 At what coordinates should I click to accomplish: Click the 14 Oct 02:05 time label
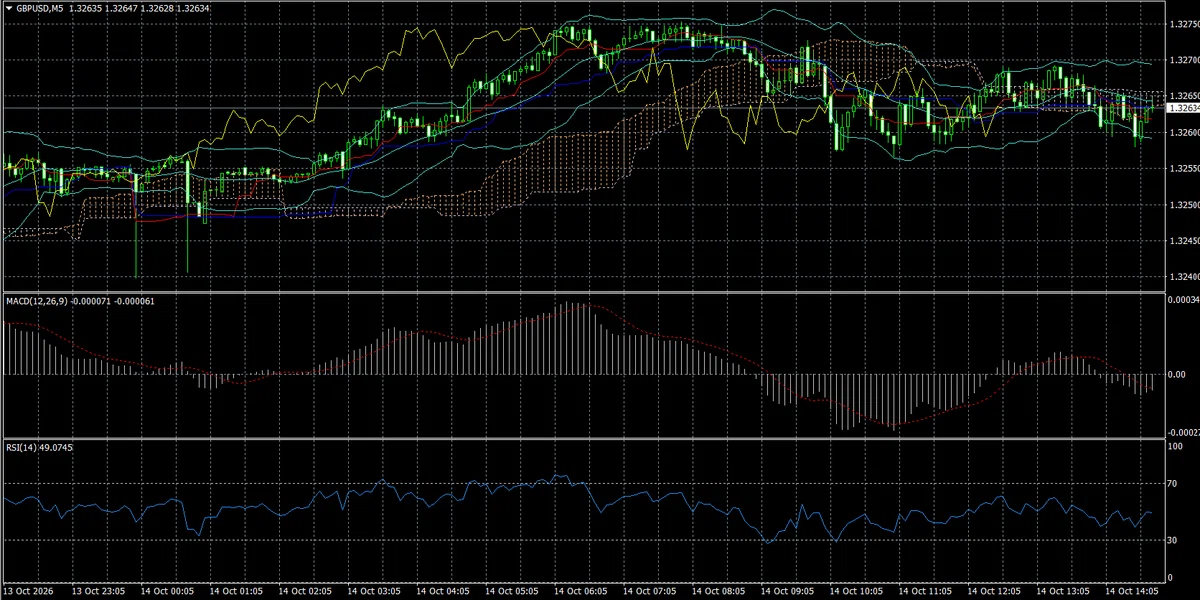coord(307,591)
